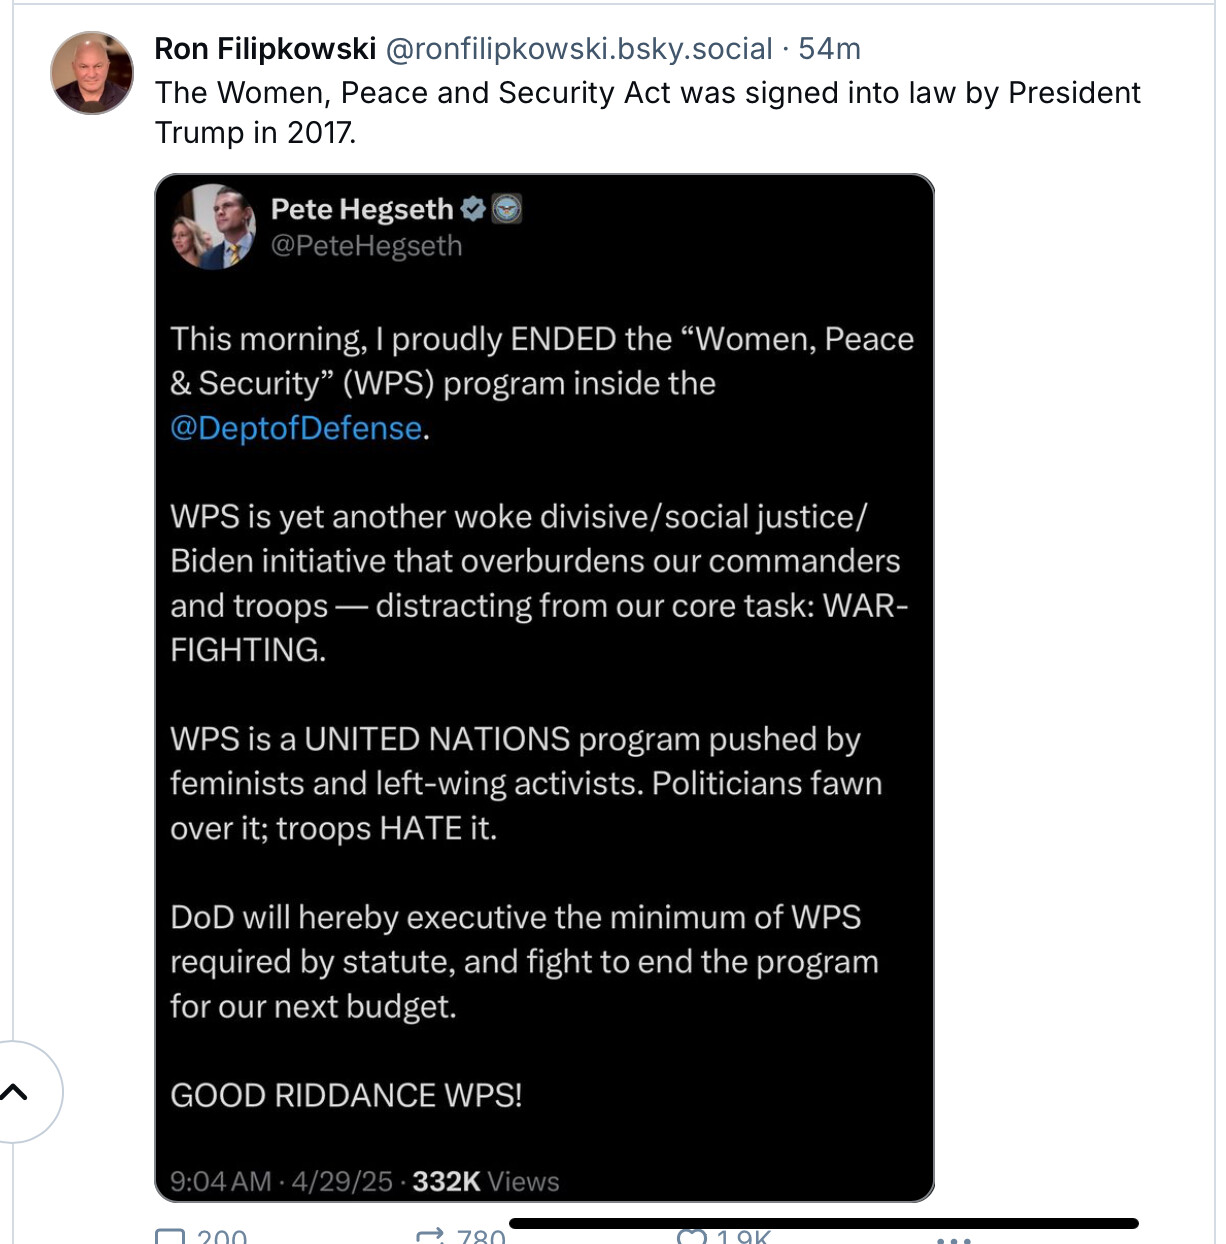Click the Ron Filipkowski display name
Image resolution: width=1226 pixels, height=1244 pixels.
265,48
